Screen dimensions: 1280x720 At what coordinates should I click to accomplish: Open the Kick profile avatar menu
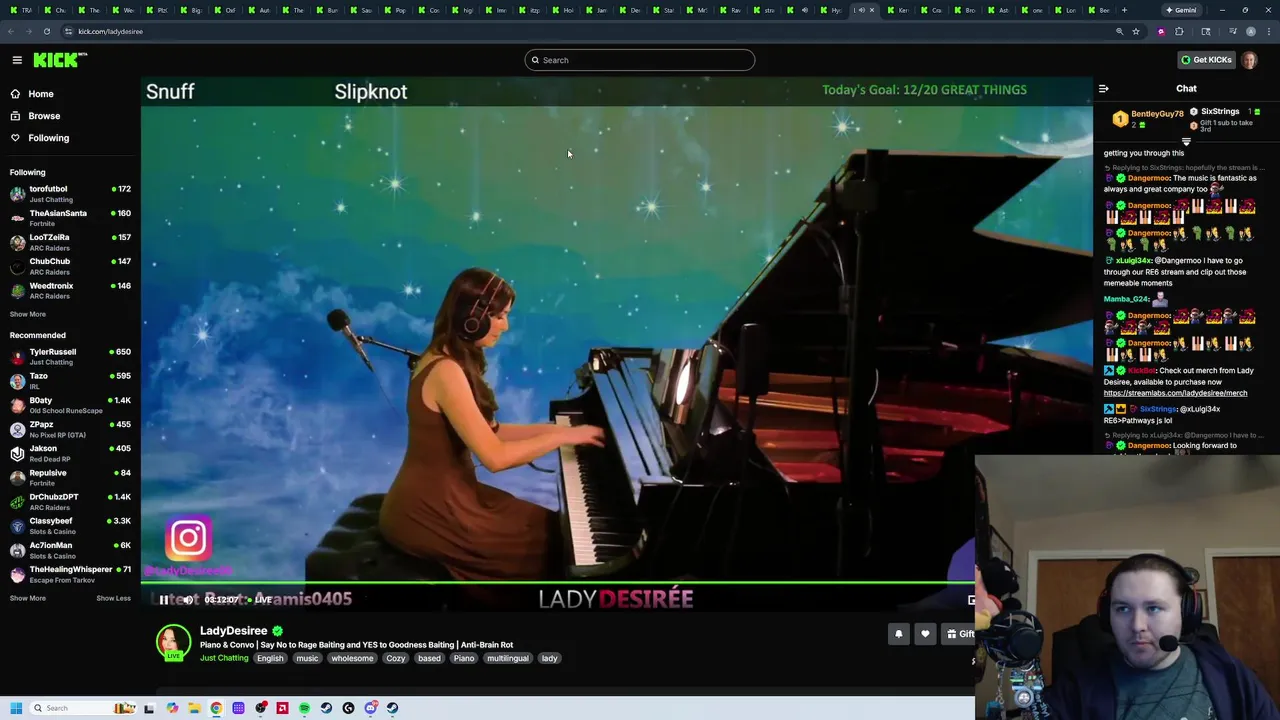[1249, 60]
